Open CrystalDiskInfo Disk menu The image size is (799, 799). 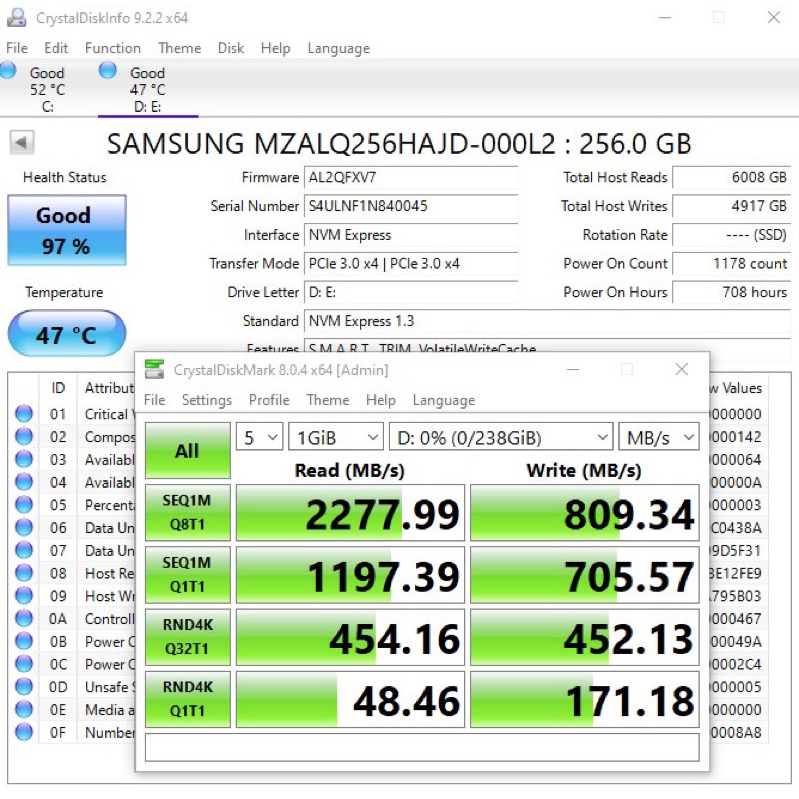pos(231,48)
